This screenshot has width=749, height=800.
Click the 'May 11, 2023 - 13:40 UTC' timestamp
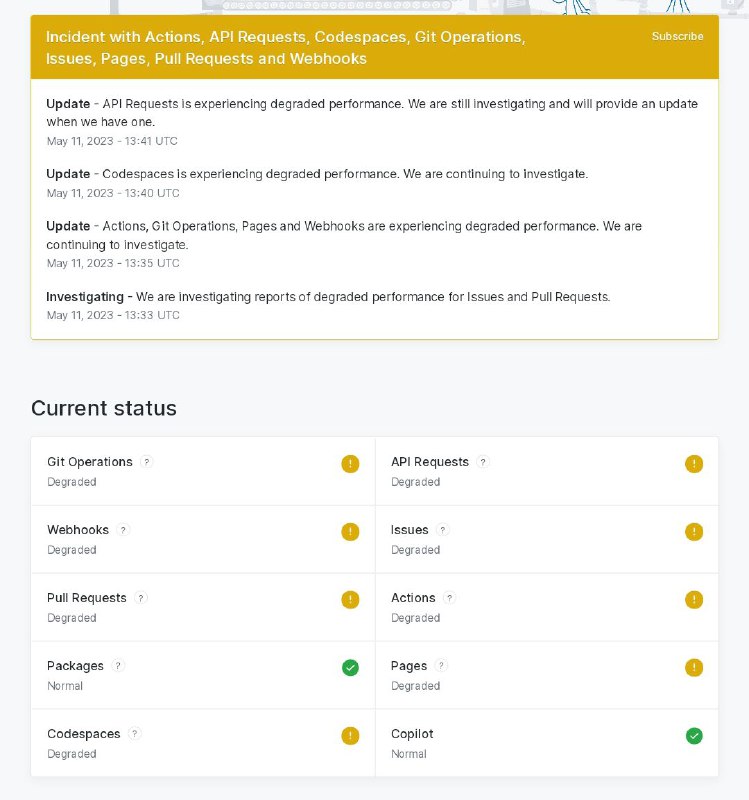[113, 193]
